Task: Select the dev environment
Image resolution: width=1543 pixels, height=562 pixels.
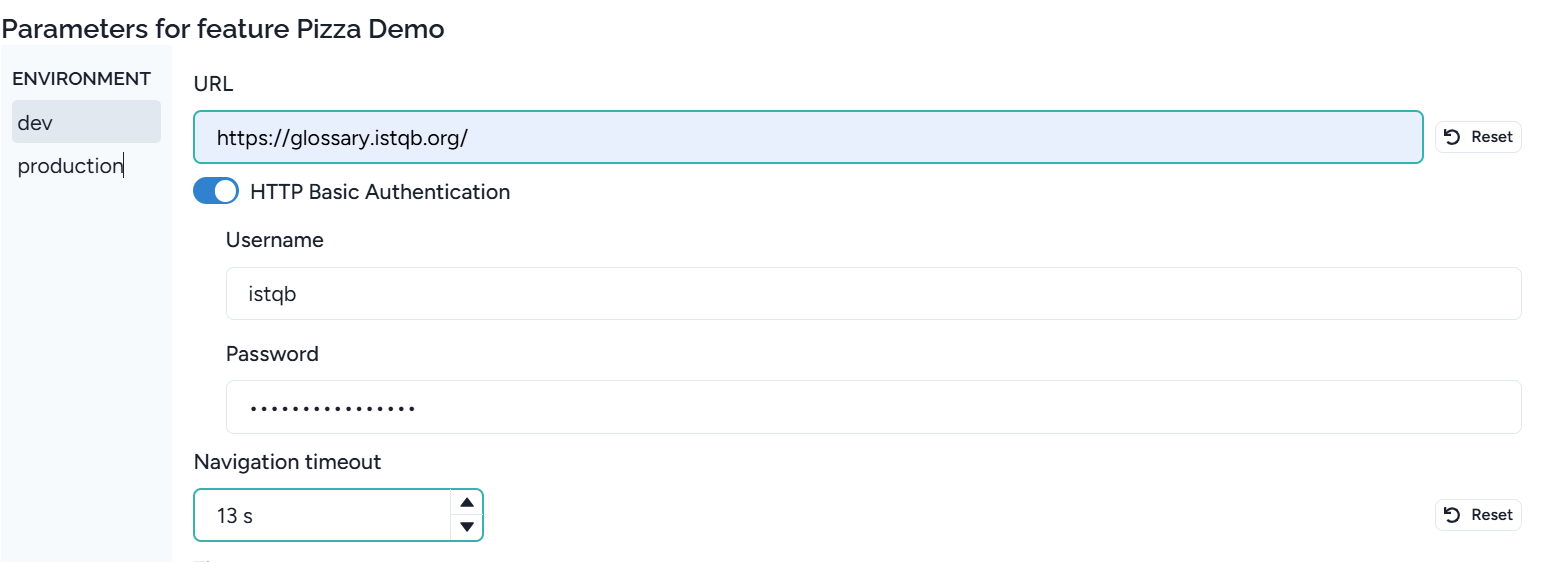Action: click(x=86, y=122)
